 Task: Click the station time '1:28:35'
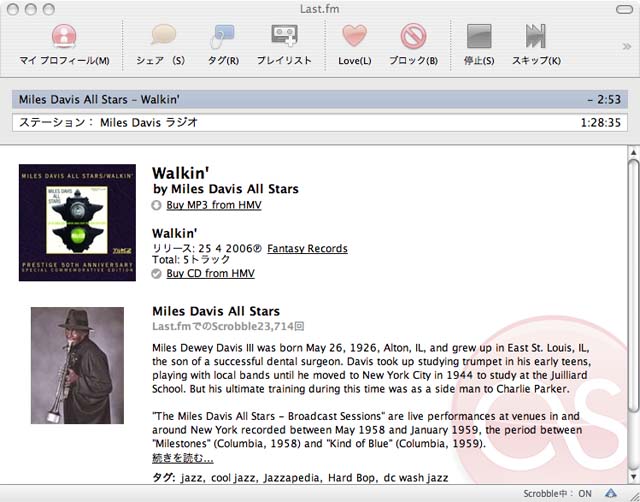point(601,123)
